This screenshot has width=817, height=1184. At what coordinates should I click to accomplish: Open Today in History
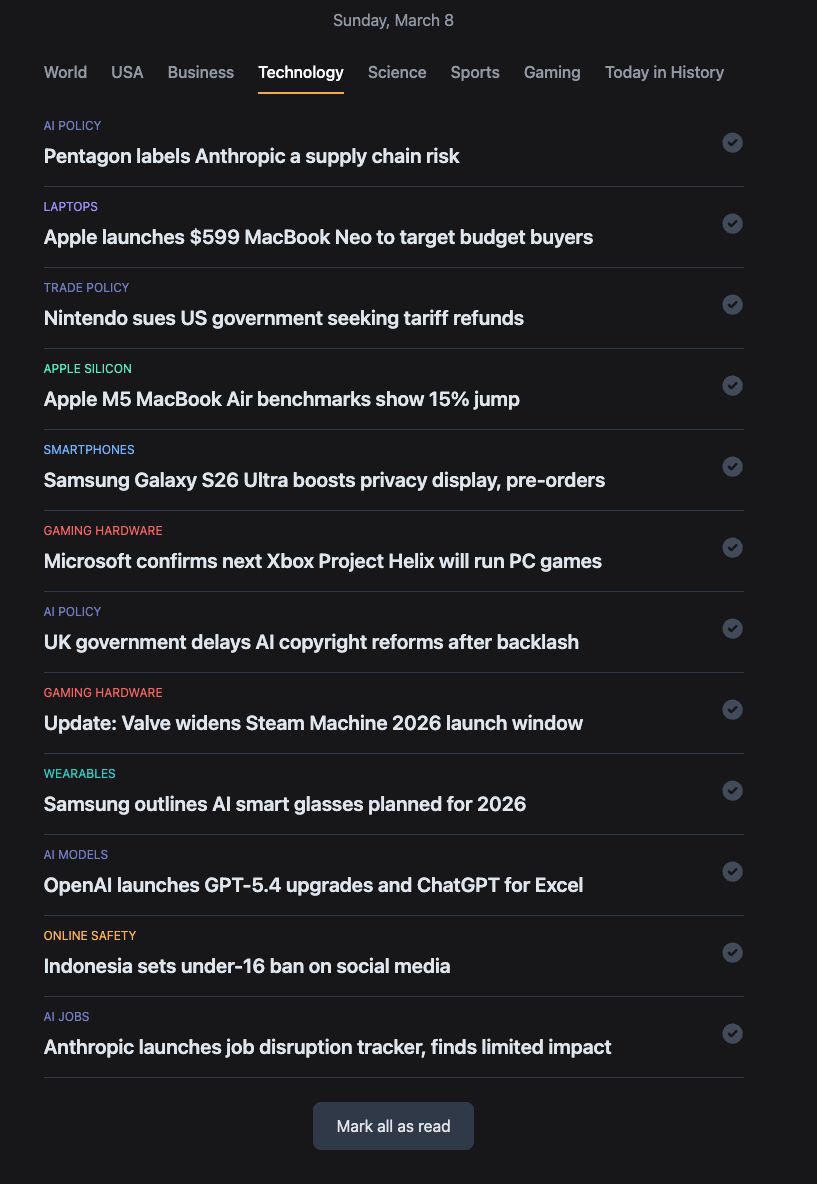point(664,72)
